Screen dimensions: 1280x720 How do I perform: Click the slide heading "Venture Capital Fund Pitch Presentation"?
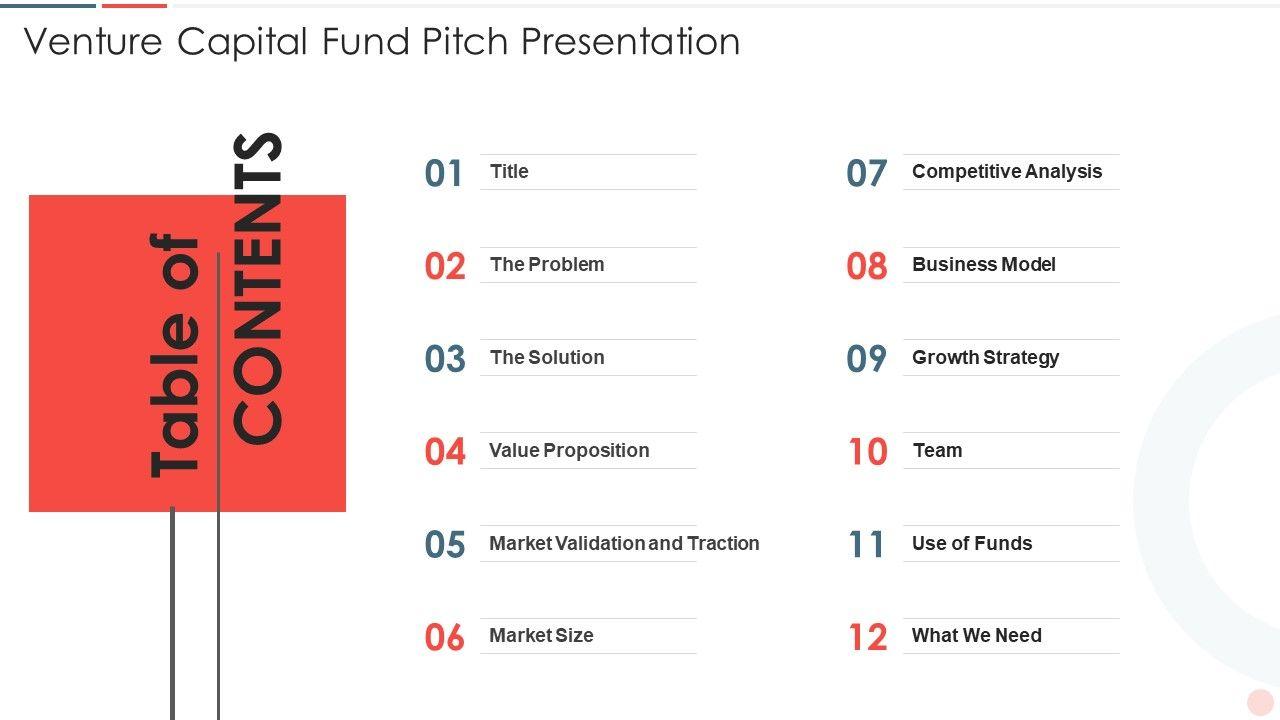click(x=382, y=42)
